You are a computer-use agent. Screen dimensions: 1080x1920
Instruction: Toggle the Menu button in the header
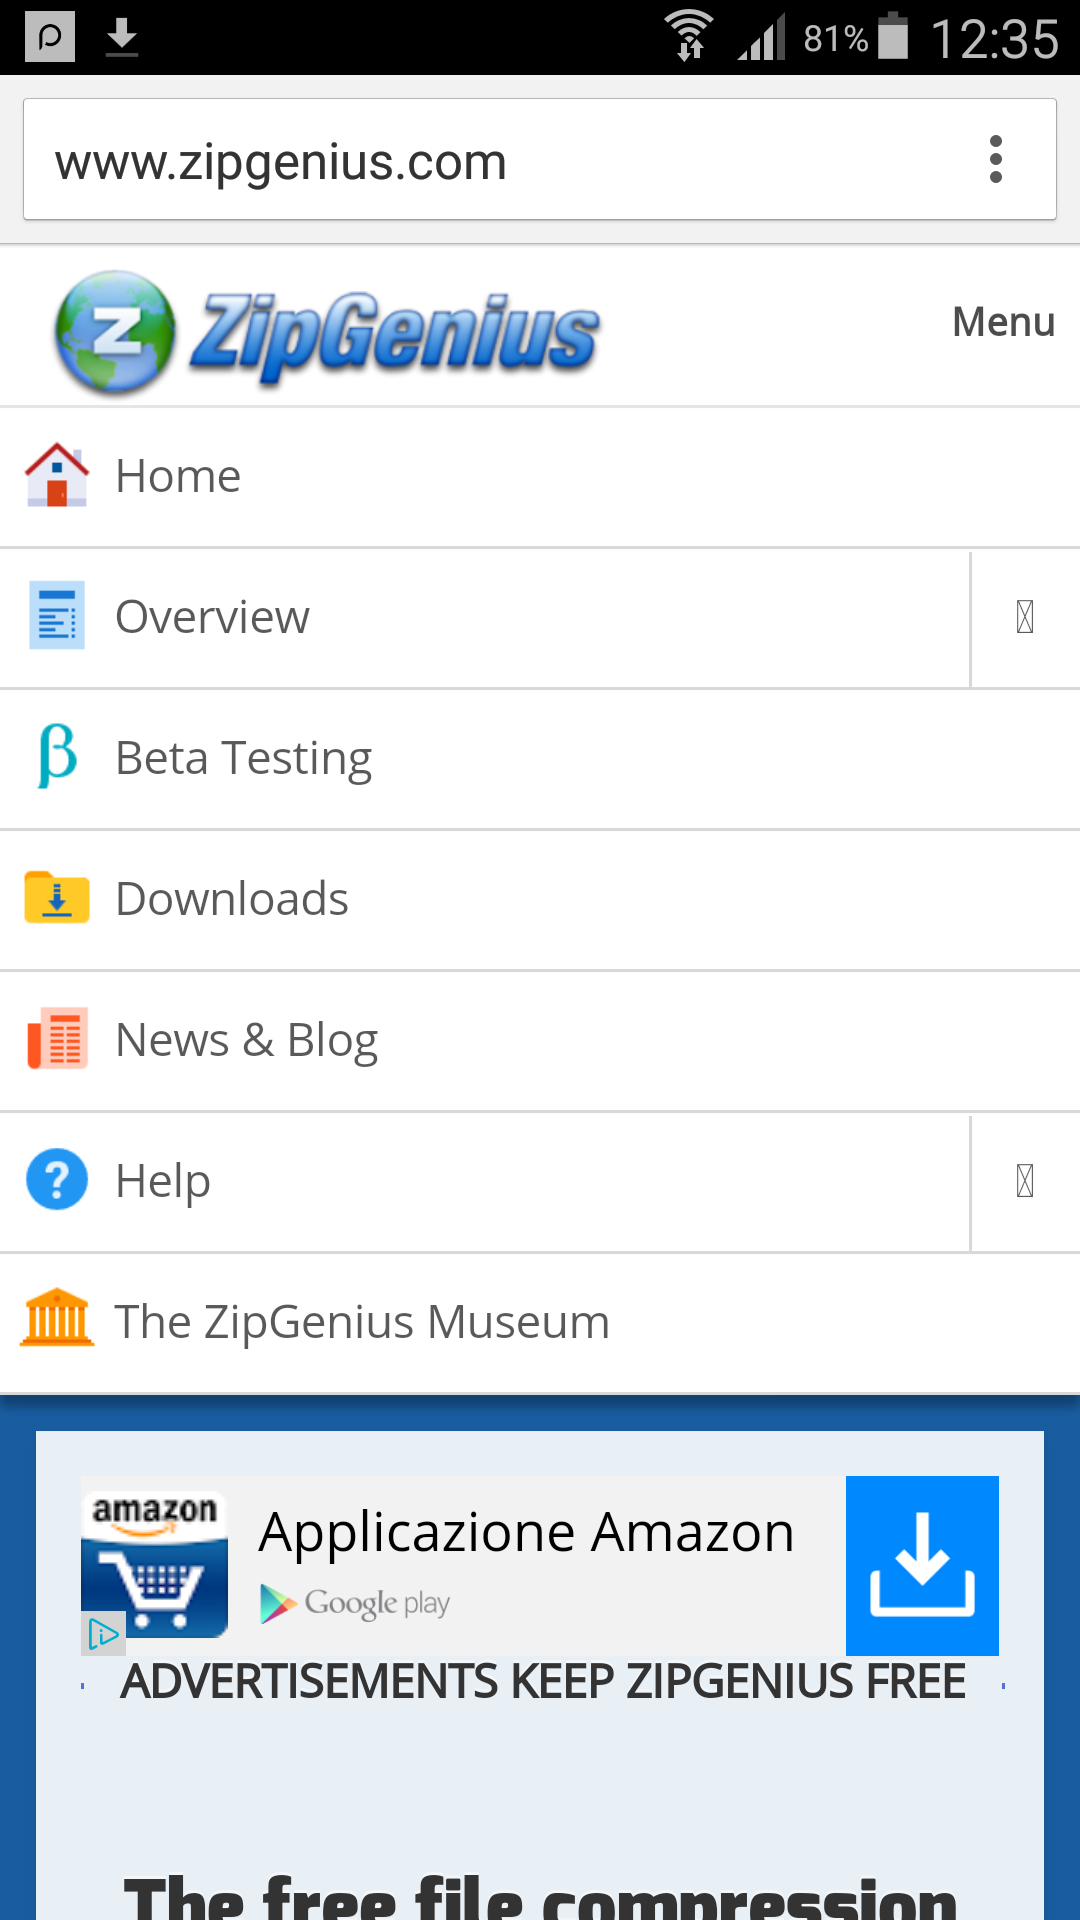tap(1003, 322)
